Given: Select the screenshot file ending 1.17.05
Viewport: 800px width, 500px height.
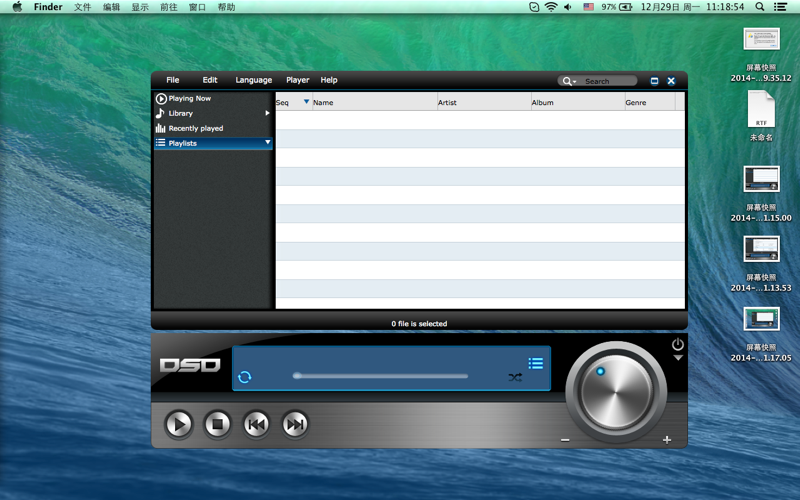Looking at the screenshot, I should [x=761, y=335].
